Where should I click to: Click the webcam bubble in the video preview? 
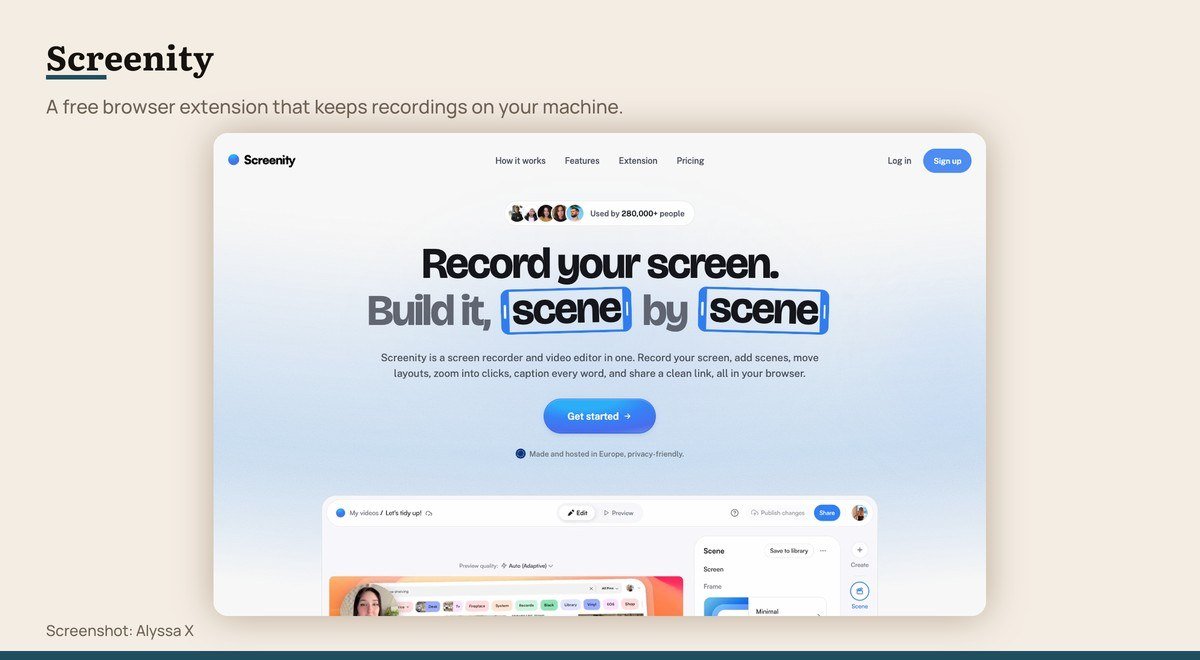(x=368, y=600)
